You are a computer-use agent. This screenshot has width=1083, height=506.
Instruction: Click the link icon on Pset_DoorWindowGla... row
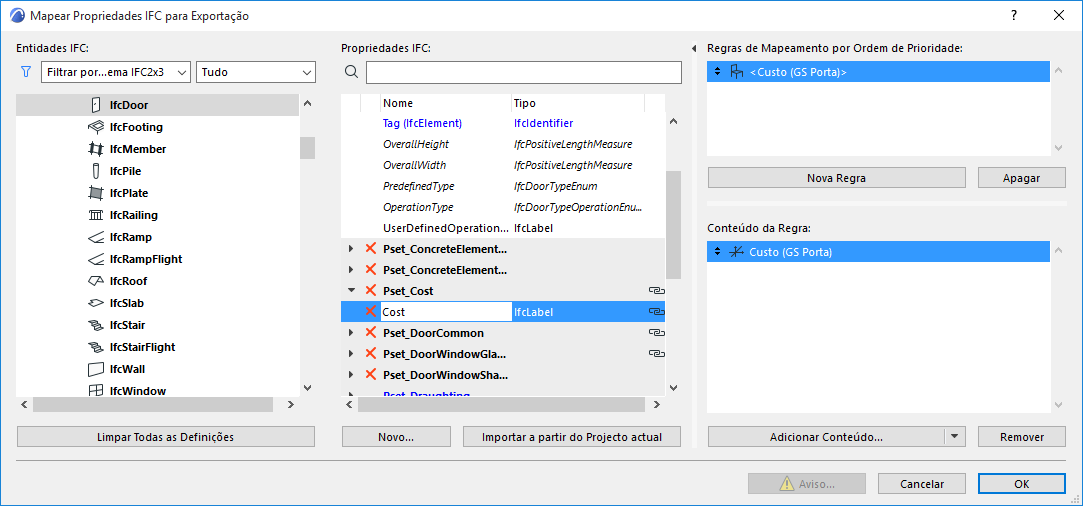point(656,353)
